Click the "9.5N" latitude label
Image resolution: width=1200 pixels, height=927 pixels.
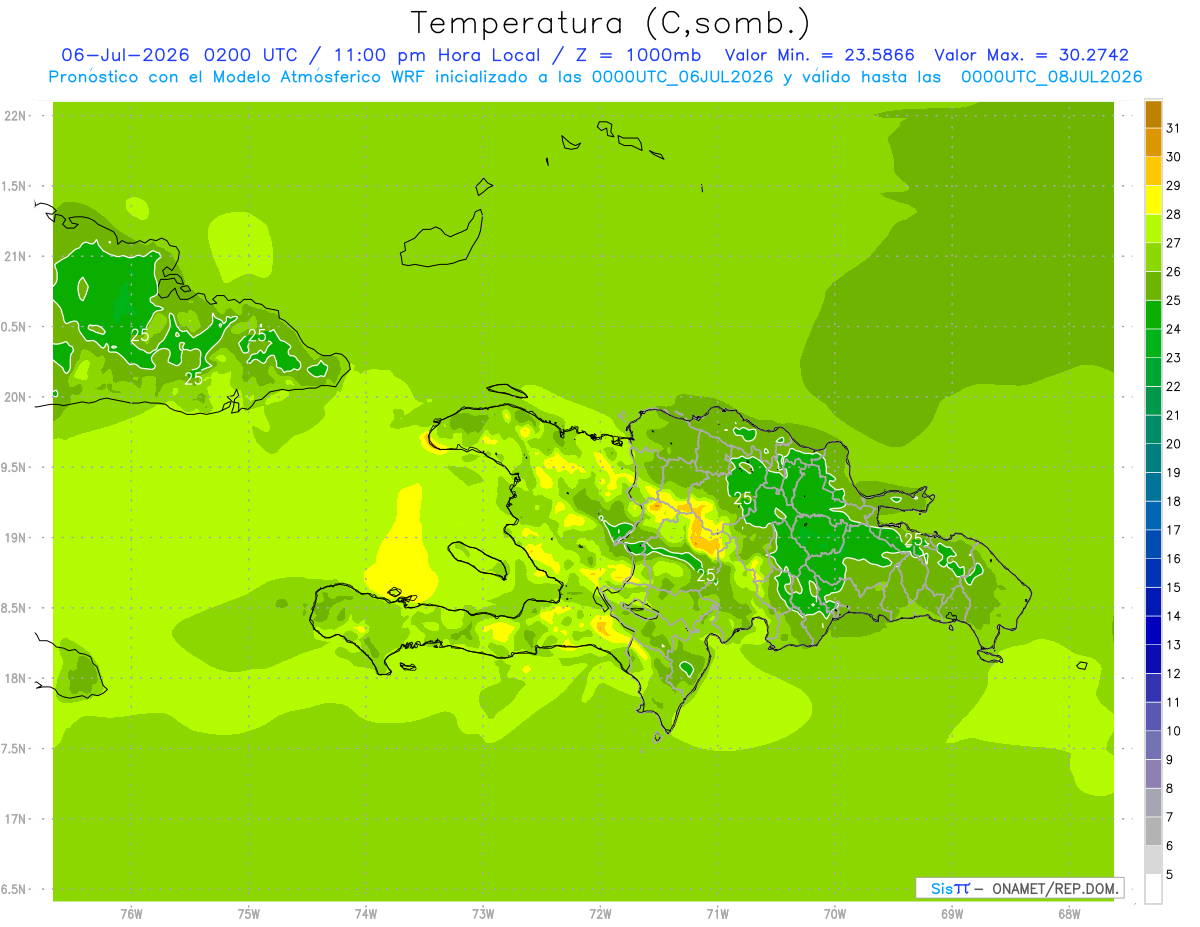point(15,468)
